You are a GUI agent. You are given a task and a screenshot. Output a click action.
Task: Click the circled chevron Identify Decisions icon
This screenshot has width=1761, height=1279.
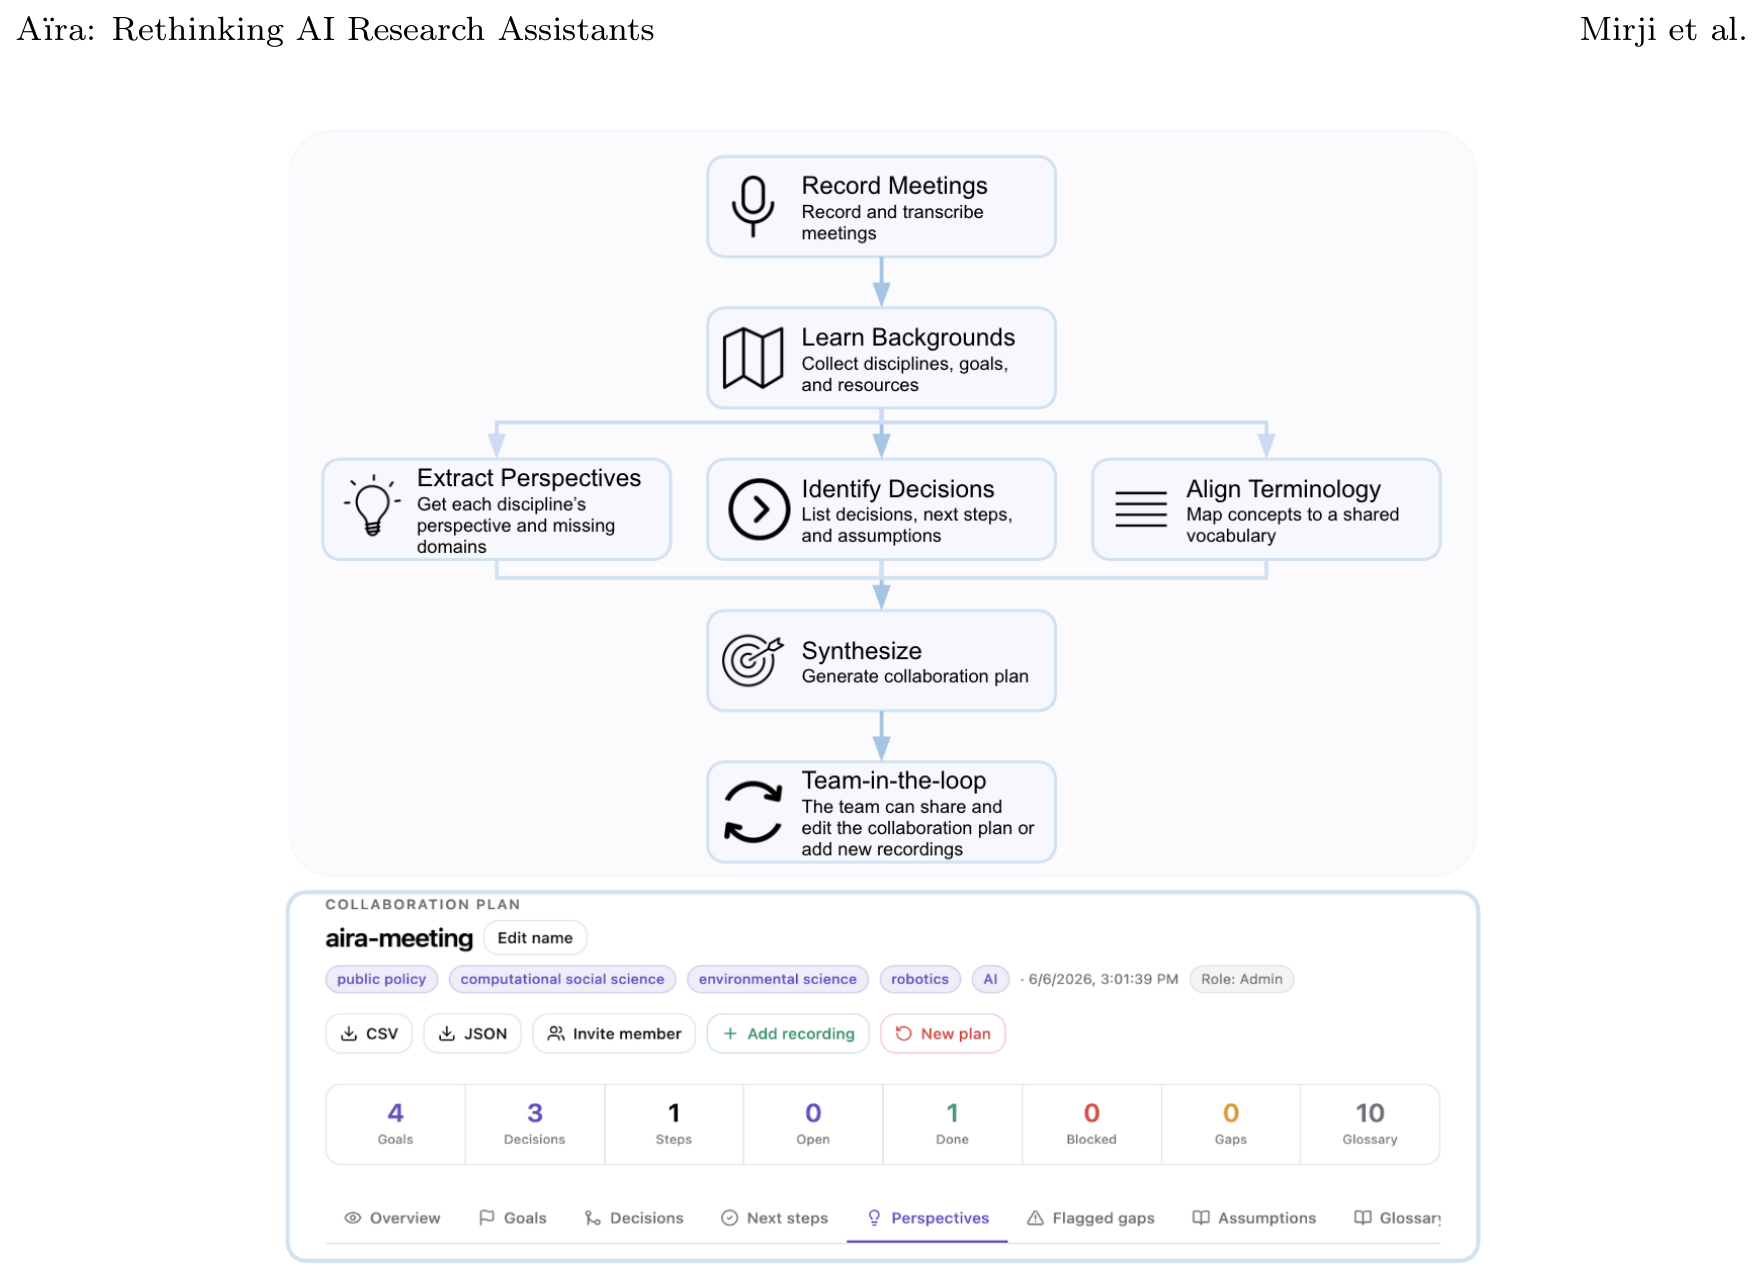click(759, 509)
